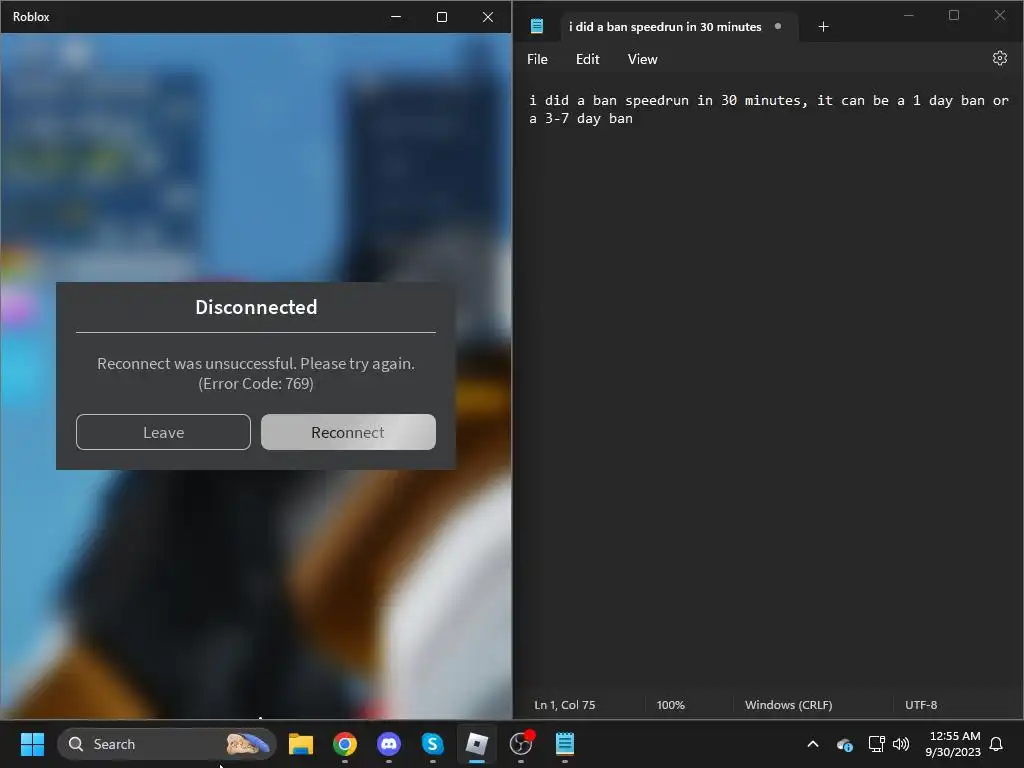Click the Disconnected dialog heading

tap(256, 307)
